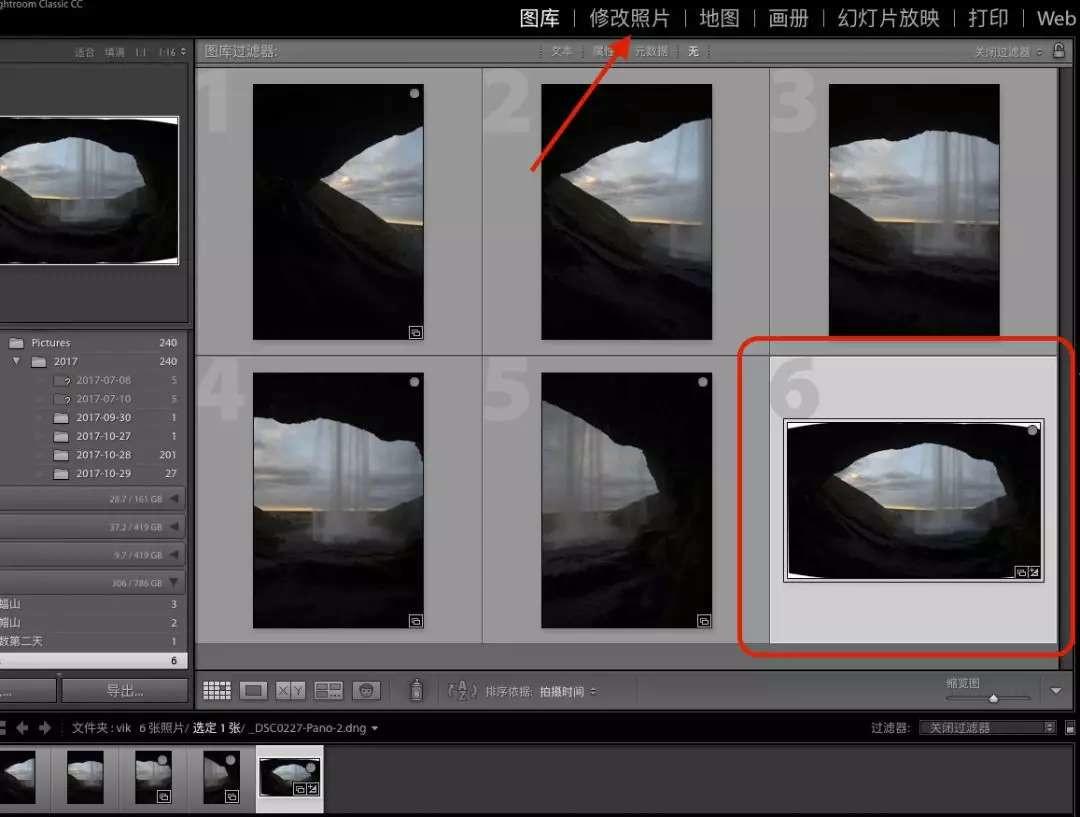Switch to Loupe view in the toolbar

coord(253,690)
